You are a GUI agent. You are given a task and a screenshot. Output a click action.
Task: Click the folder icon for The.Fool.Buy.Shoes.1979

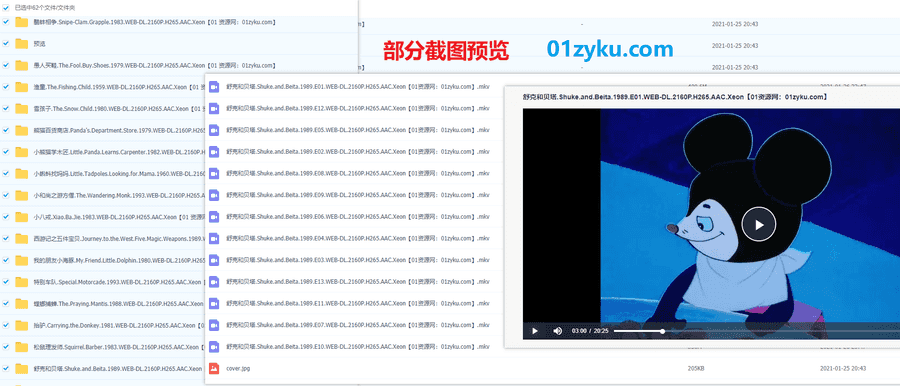[22, 65]
